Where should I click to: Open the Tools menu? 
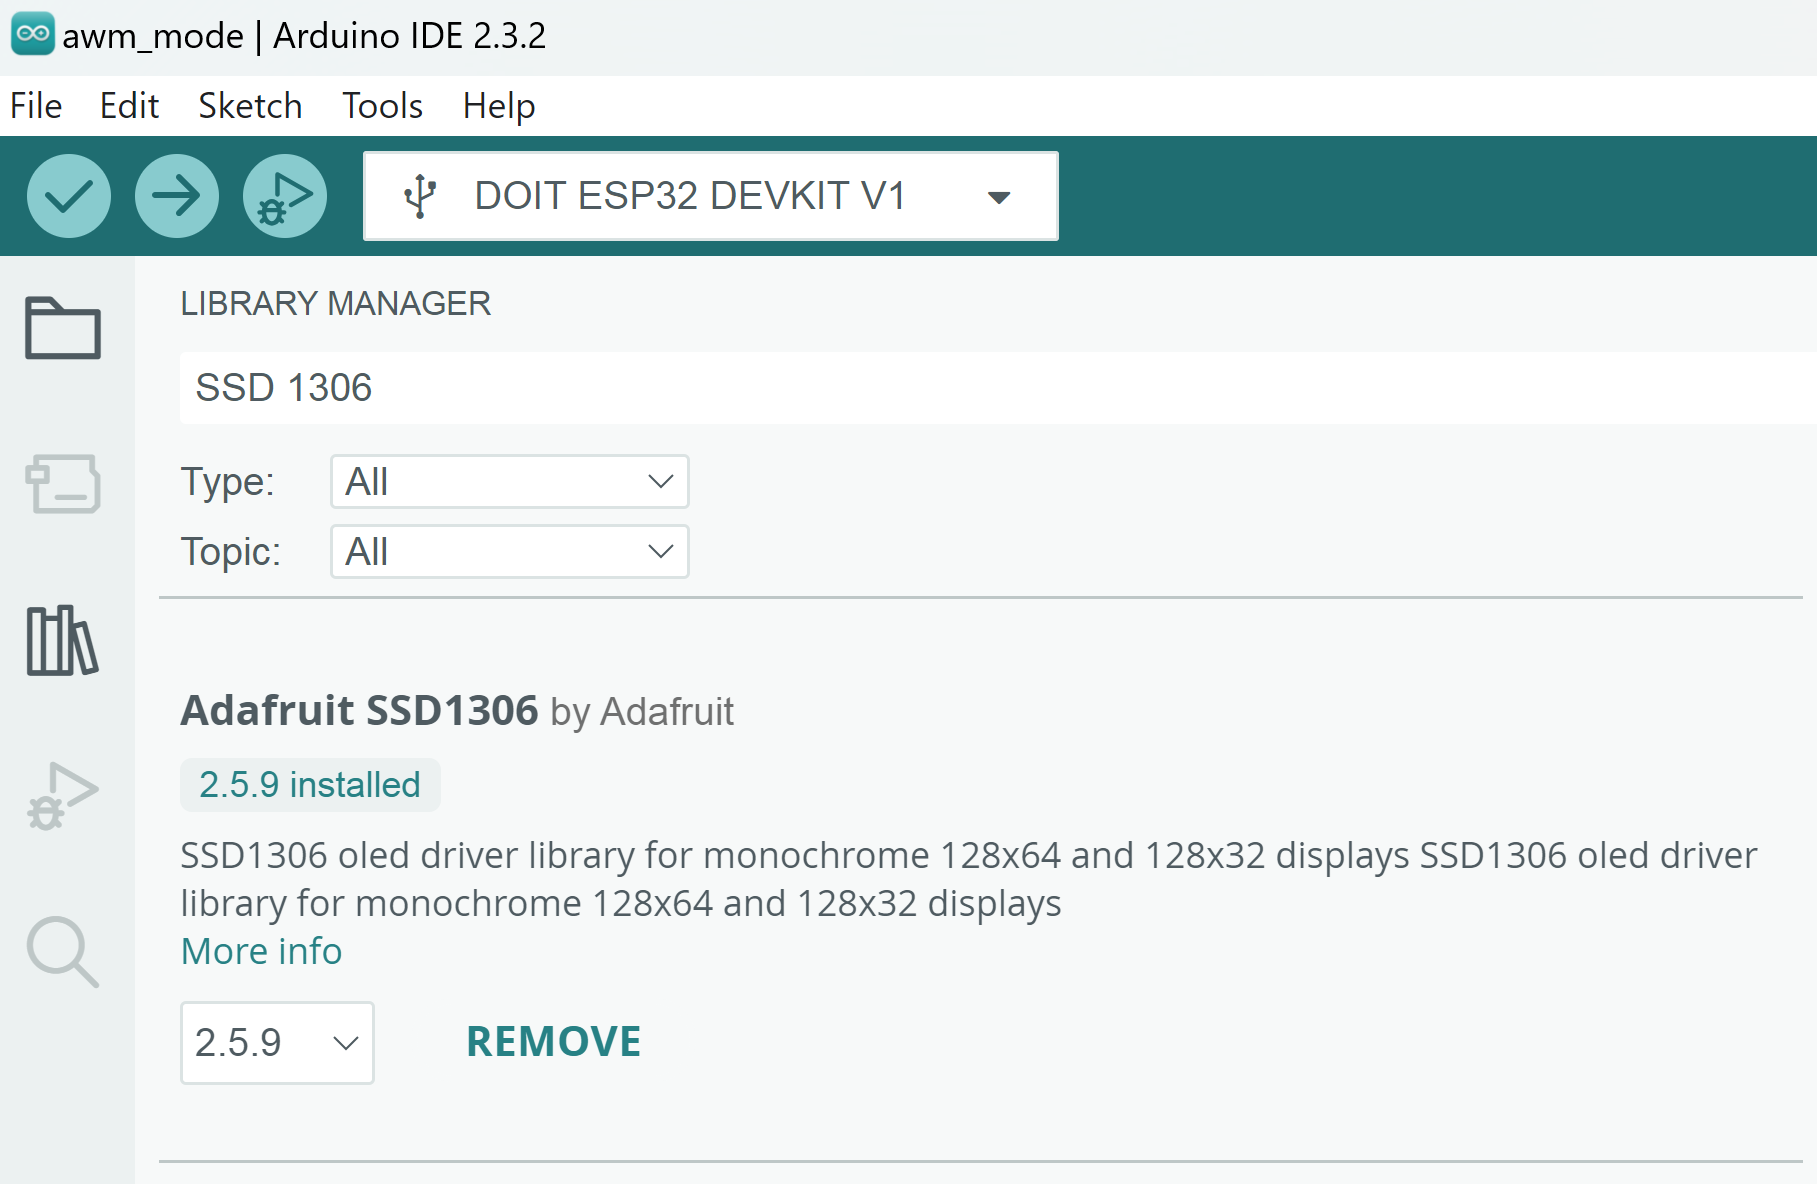point(383,106)
